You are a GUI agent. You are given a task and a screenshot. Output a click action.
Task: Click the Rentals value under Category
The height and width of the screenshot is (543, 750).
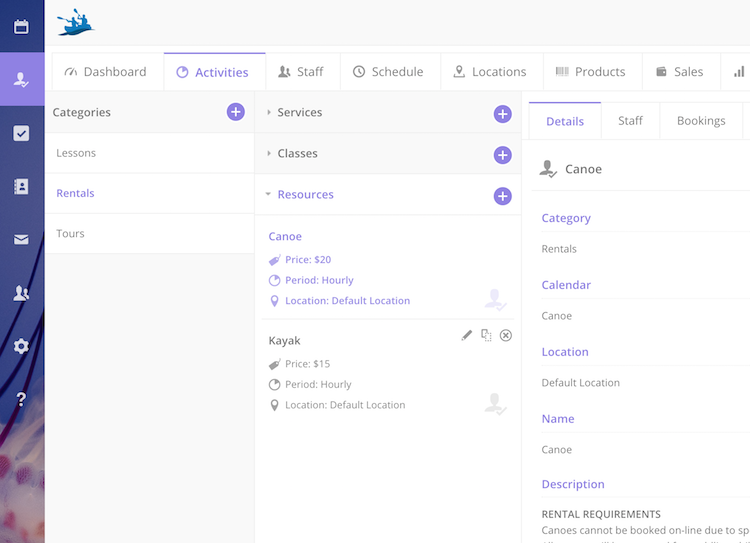coord(559,249)
